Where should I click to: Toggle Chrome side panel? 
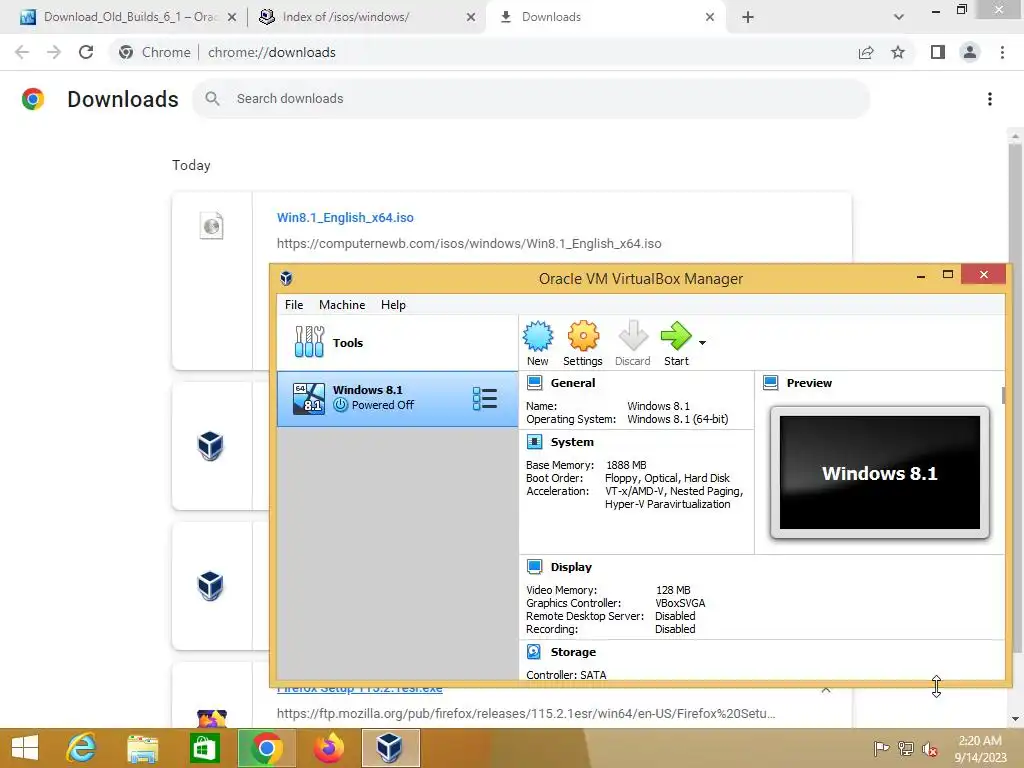[938, 52]
